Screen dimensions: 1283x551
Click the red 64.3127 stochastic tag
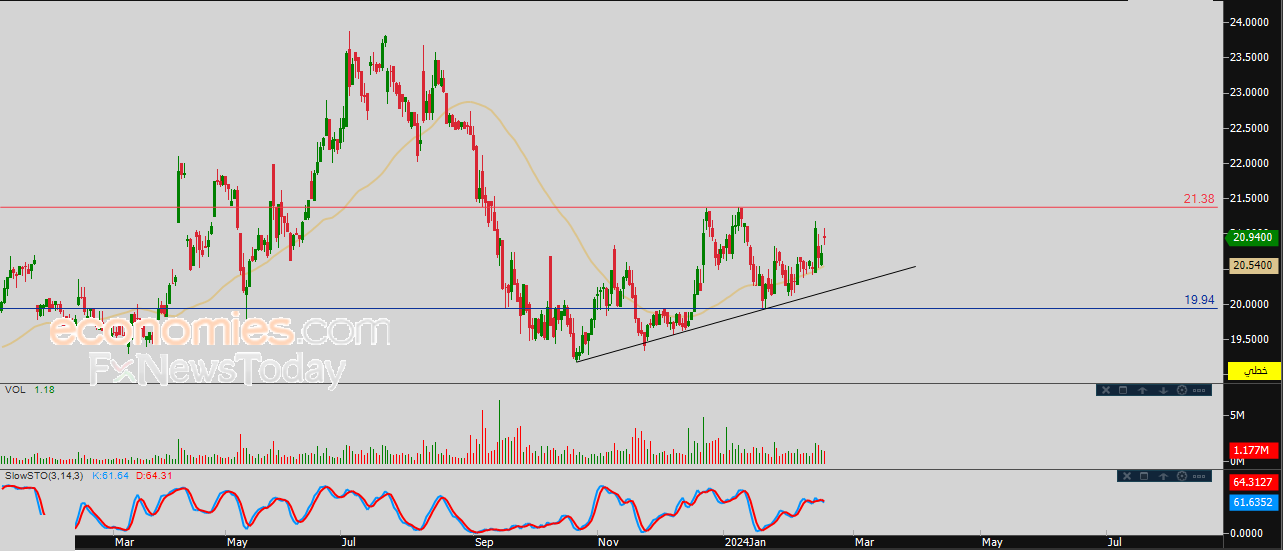click(1253, 483)
